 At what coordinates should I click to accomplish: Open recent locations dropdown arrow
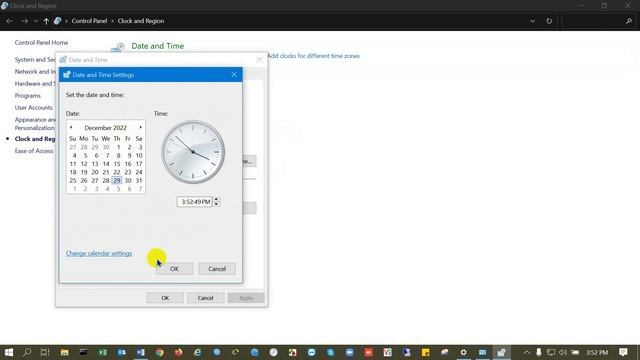click(x=36, y=21)
